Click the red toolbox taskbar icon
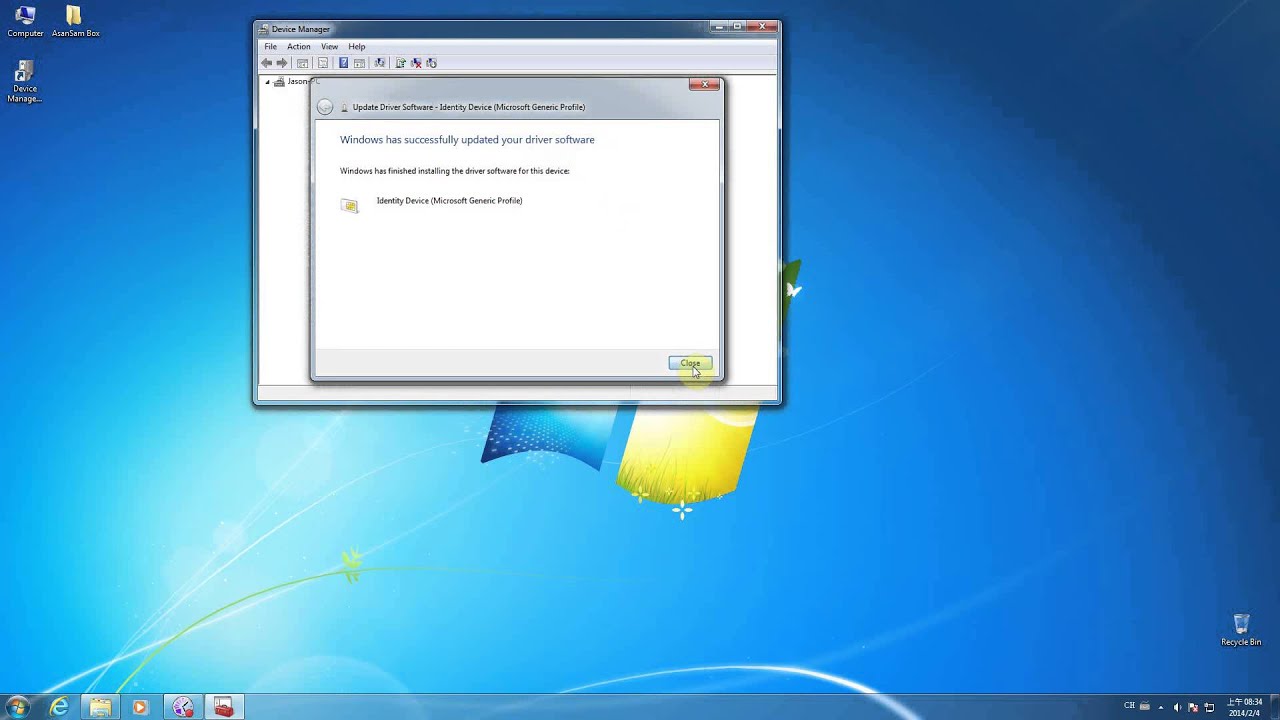The width and height of the screenshot is (1280, 720). 224,707
